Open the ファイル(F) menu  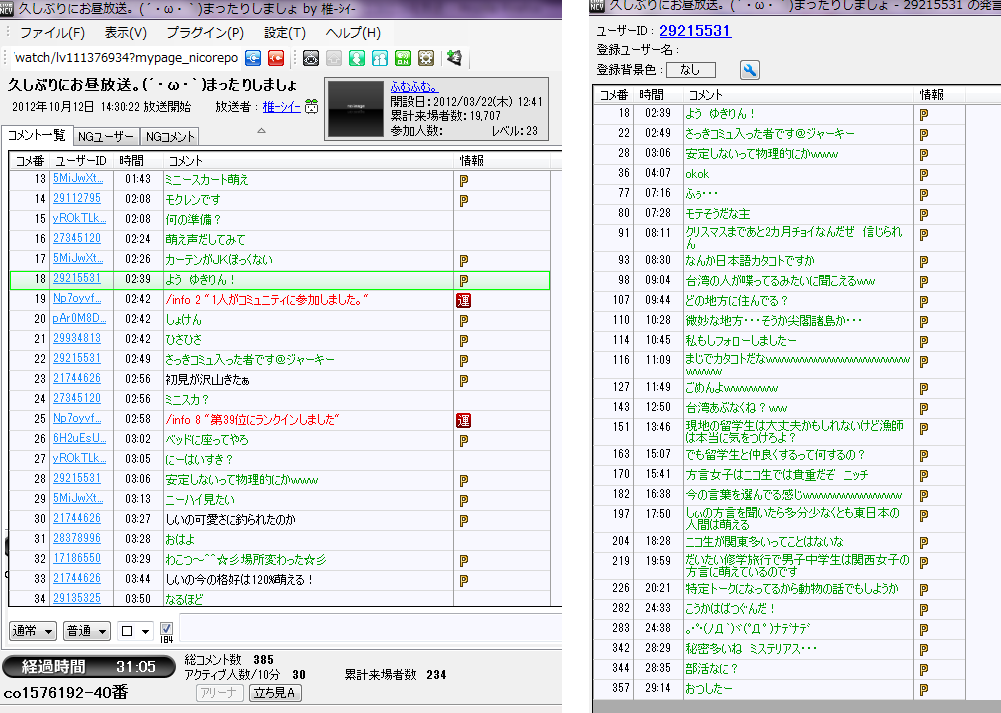click(x=52, y=33)
